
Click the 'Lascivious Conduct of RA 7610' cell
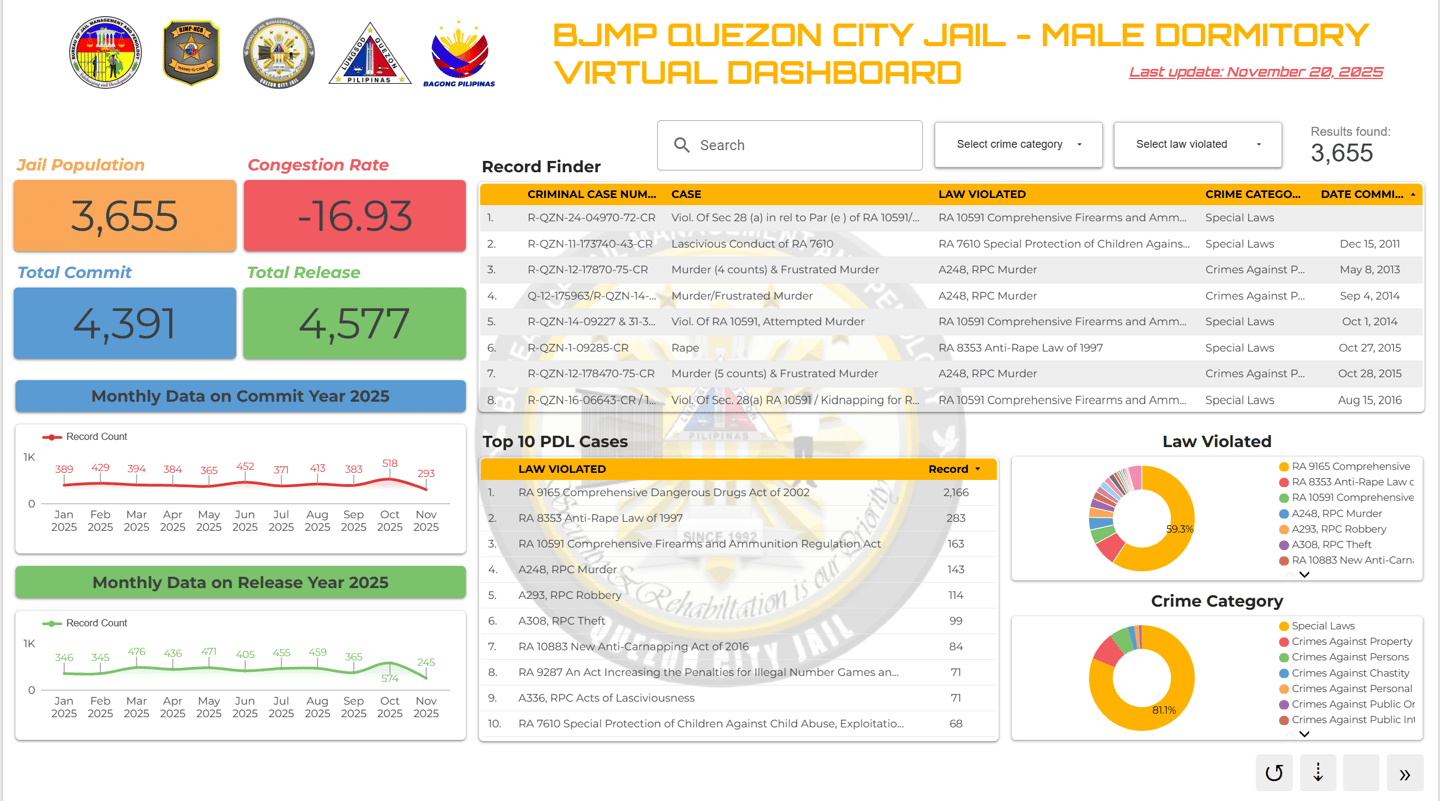[x=752, y=244]
